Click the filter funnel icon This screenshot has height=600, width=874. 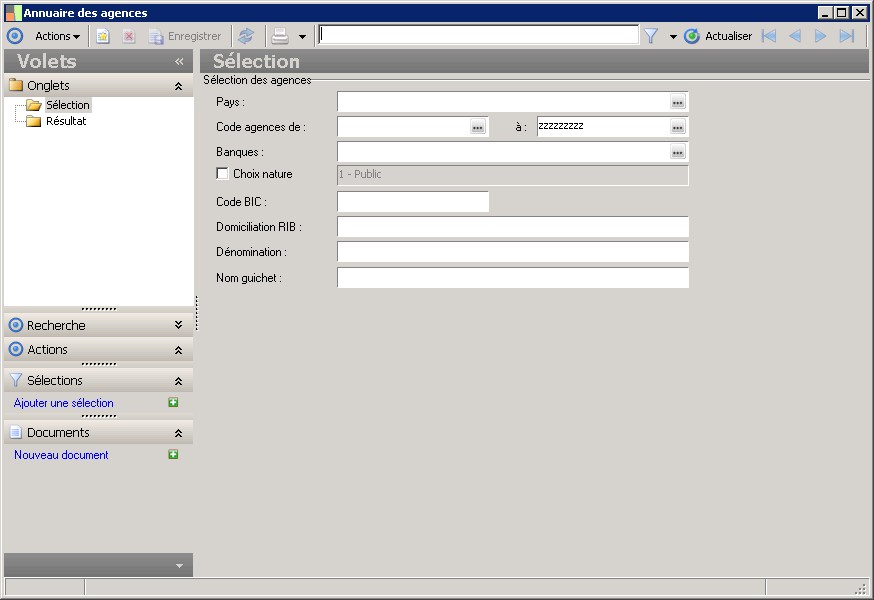click(650, 36)
